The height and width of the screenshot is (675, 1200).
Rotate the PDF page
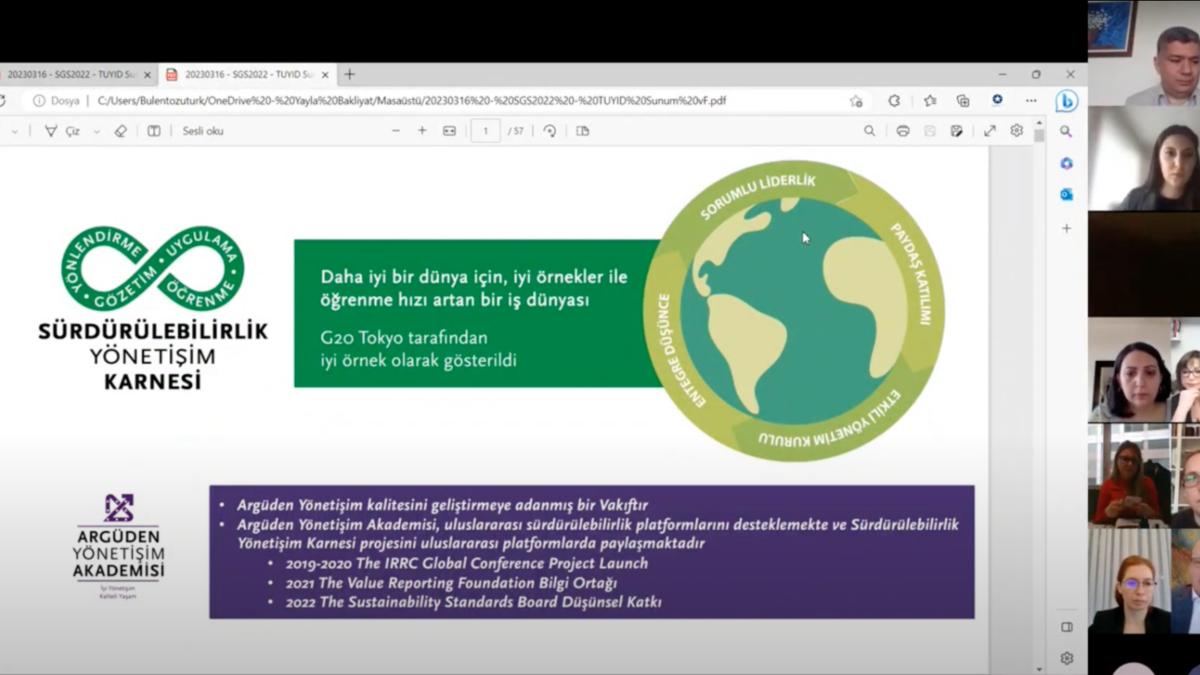click(550, 131)
